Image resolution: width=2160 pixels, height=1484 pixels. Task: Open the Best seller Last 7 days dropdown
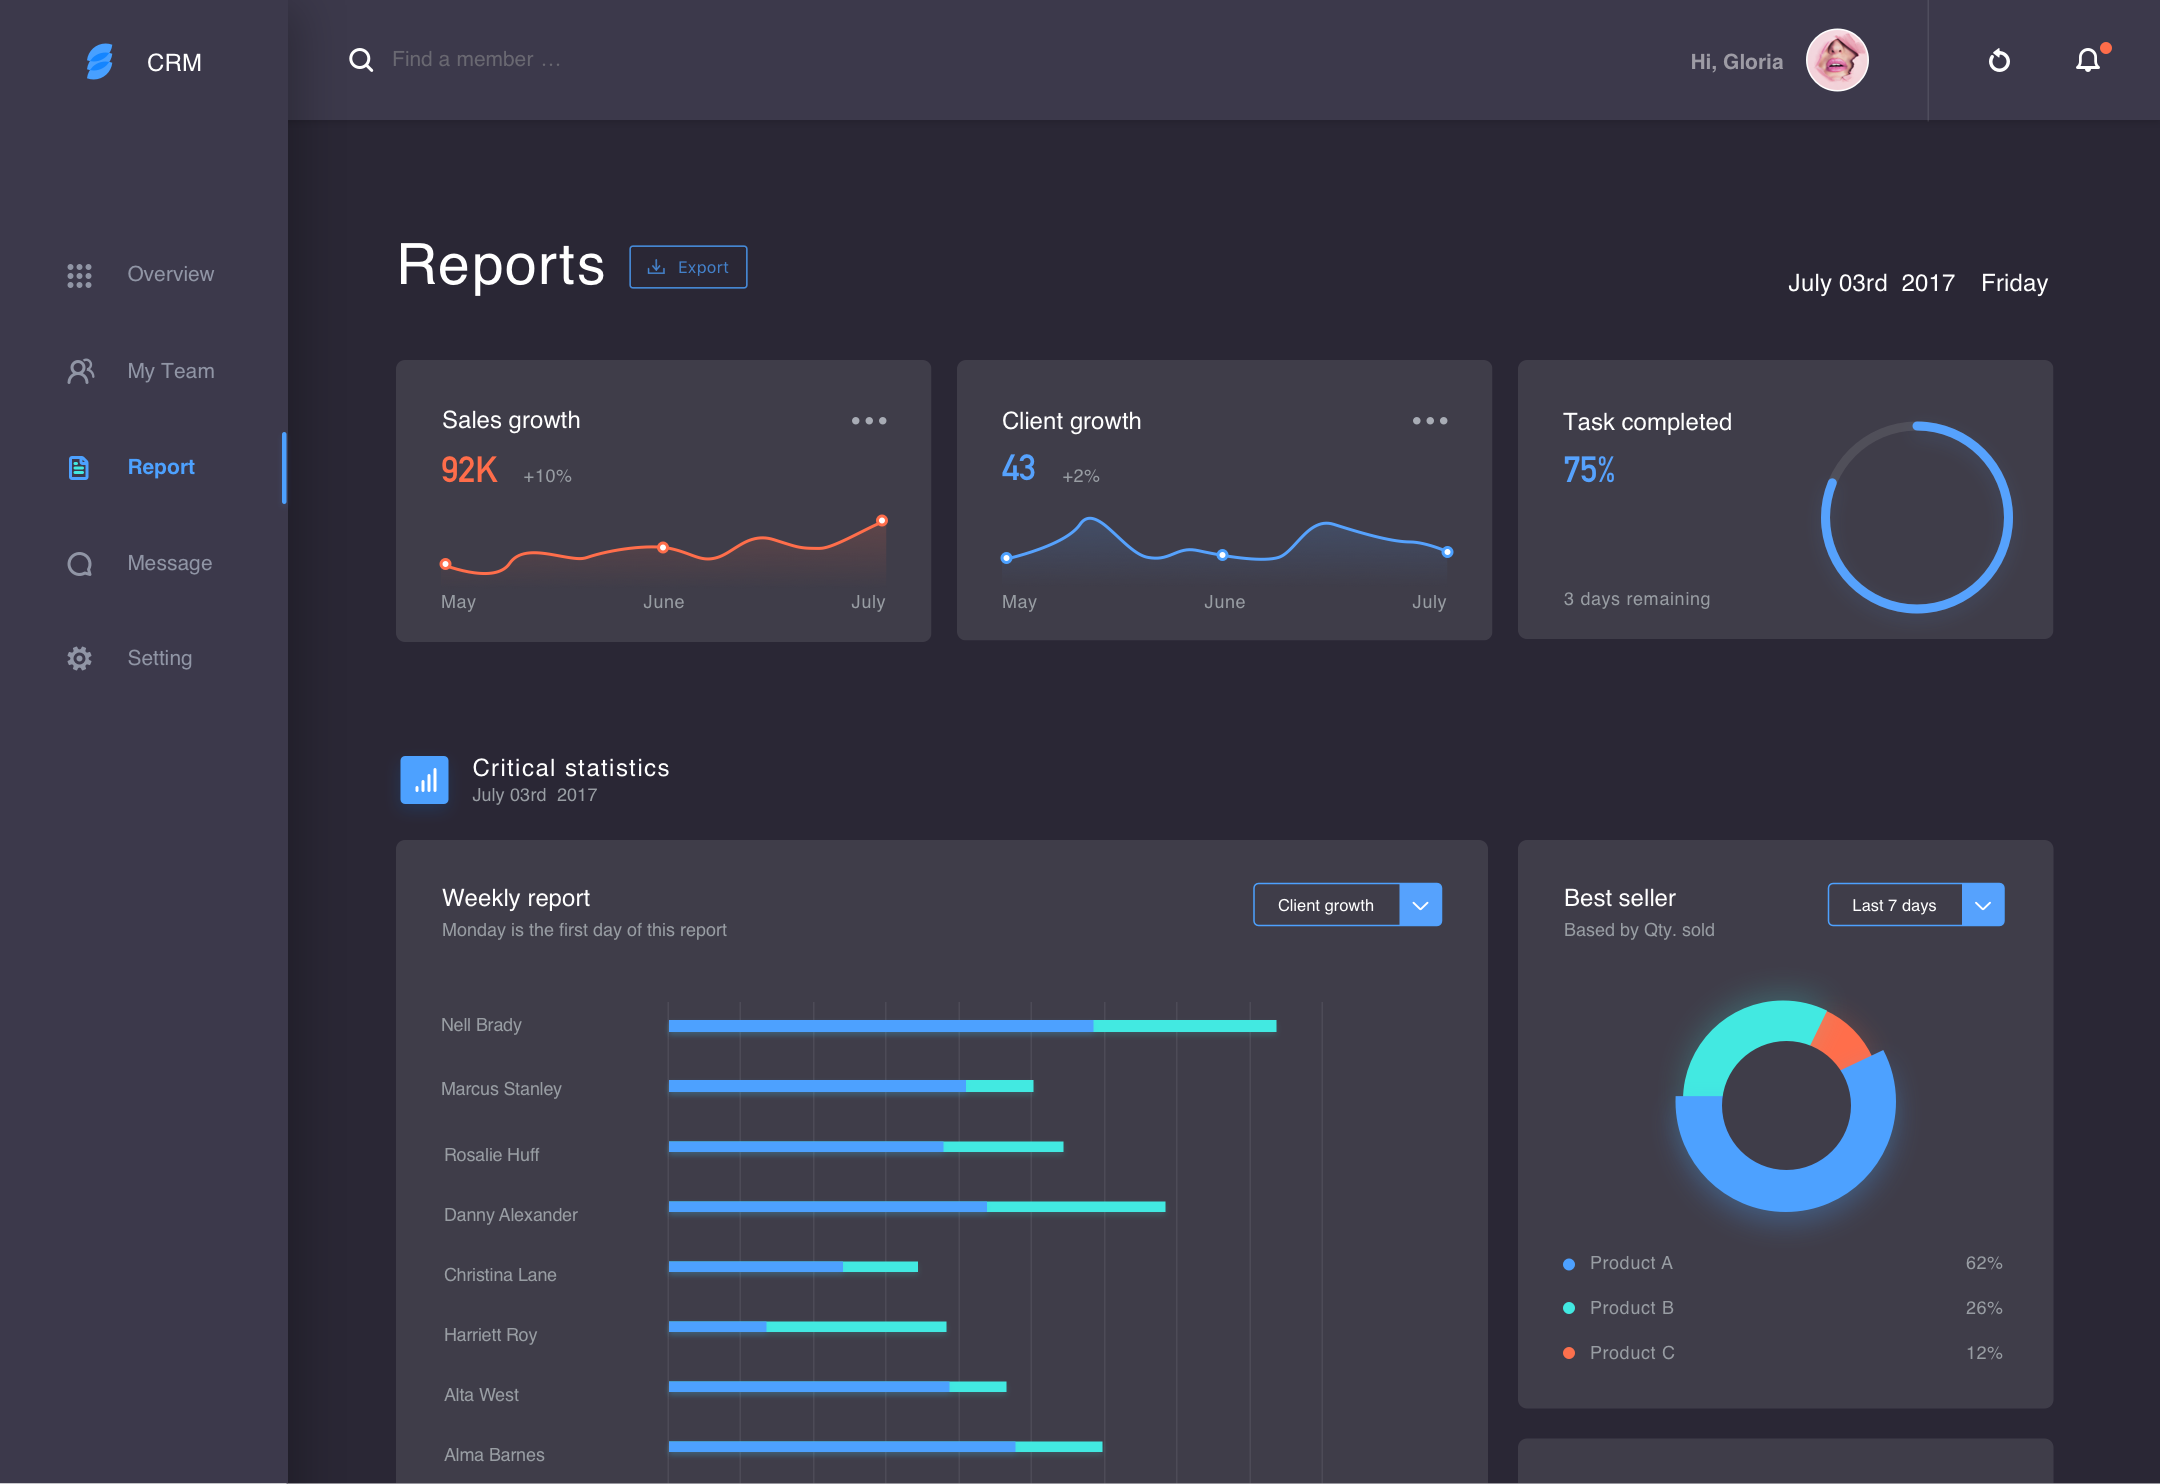[x=1984, y=905]
